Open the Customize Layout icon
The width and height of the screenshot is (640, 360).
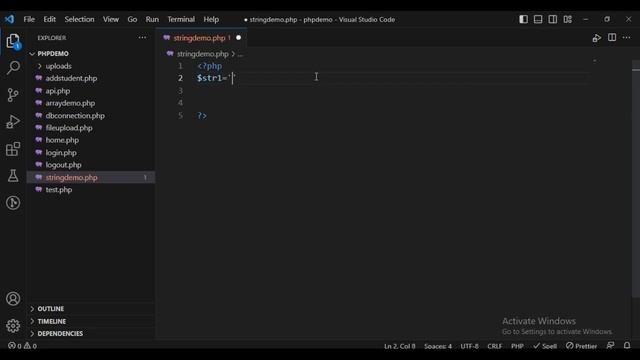[x=567, y=19]
